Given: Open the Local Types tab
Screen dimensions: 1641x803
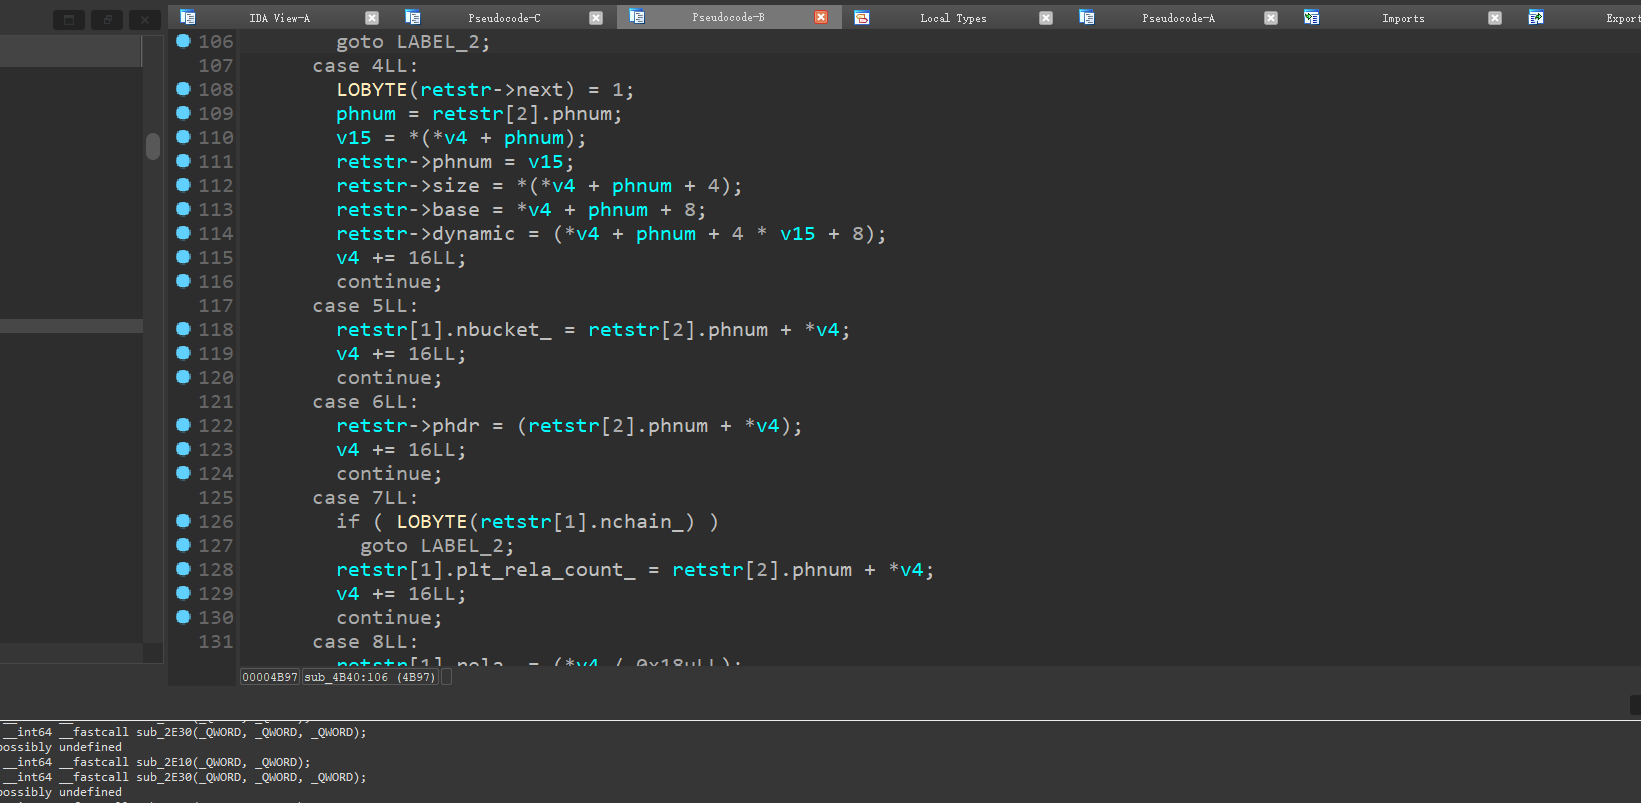Looking at the screenshot, I should pos(953,18).
